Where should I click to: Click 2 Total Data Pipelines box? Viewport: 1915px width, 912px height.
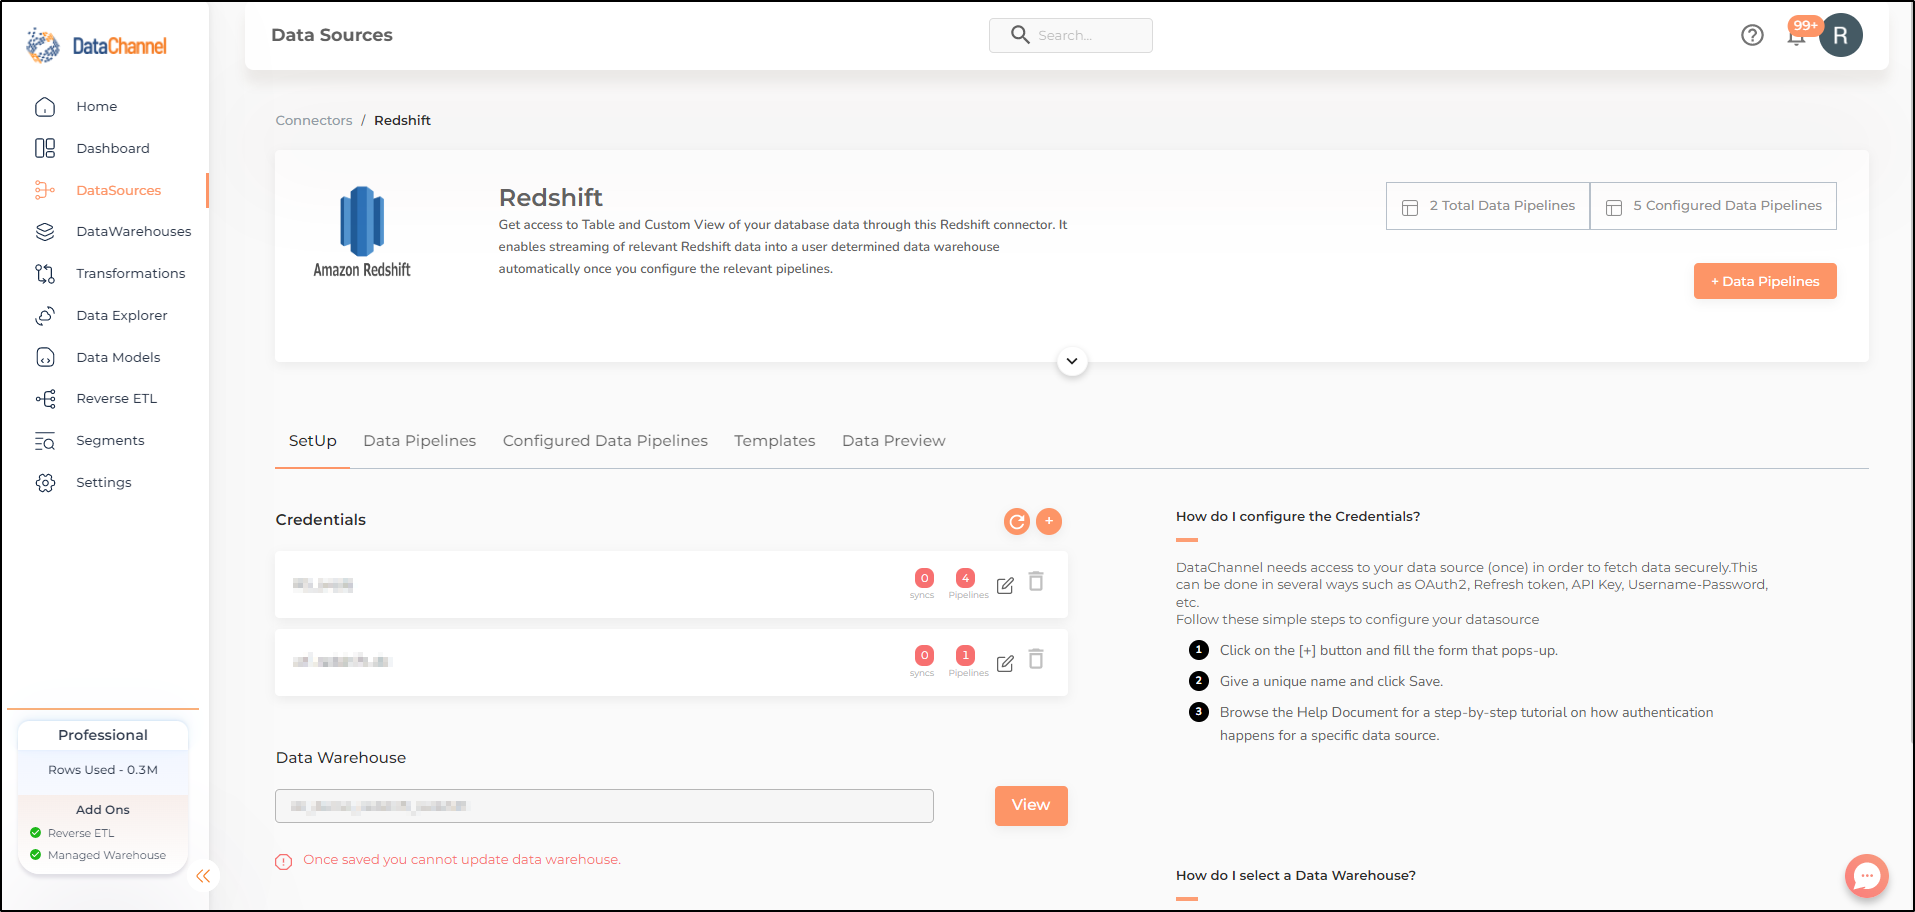pos(1488,206)
